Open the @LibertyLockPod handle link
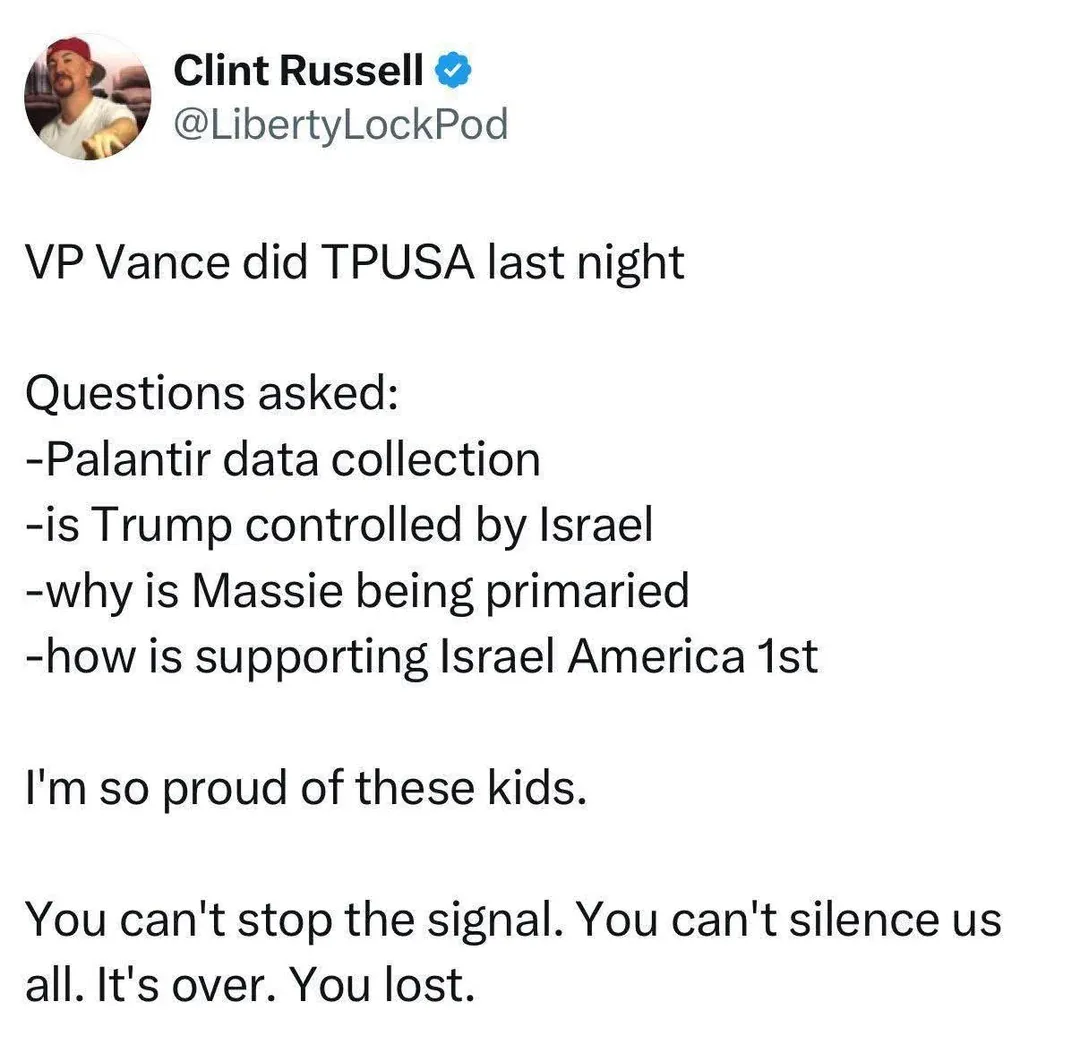The width and height of the screenshot is (1080, 1053). [341, 125]
